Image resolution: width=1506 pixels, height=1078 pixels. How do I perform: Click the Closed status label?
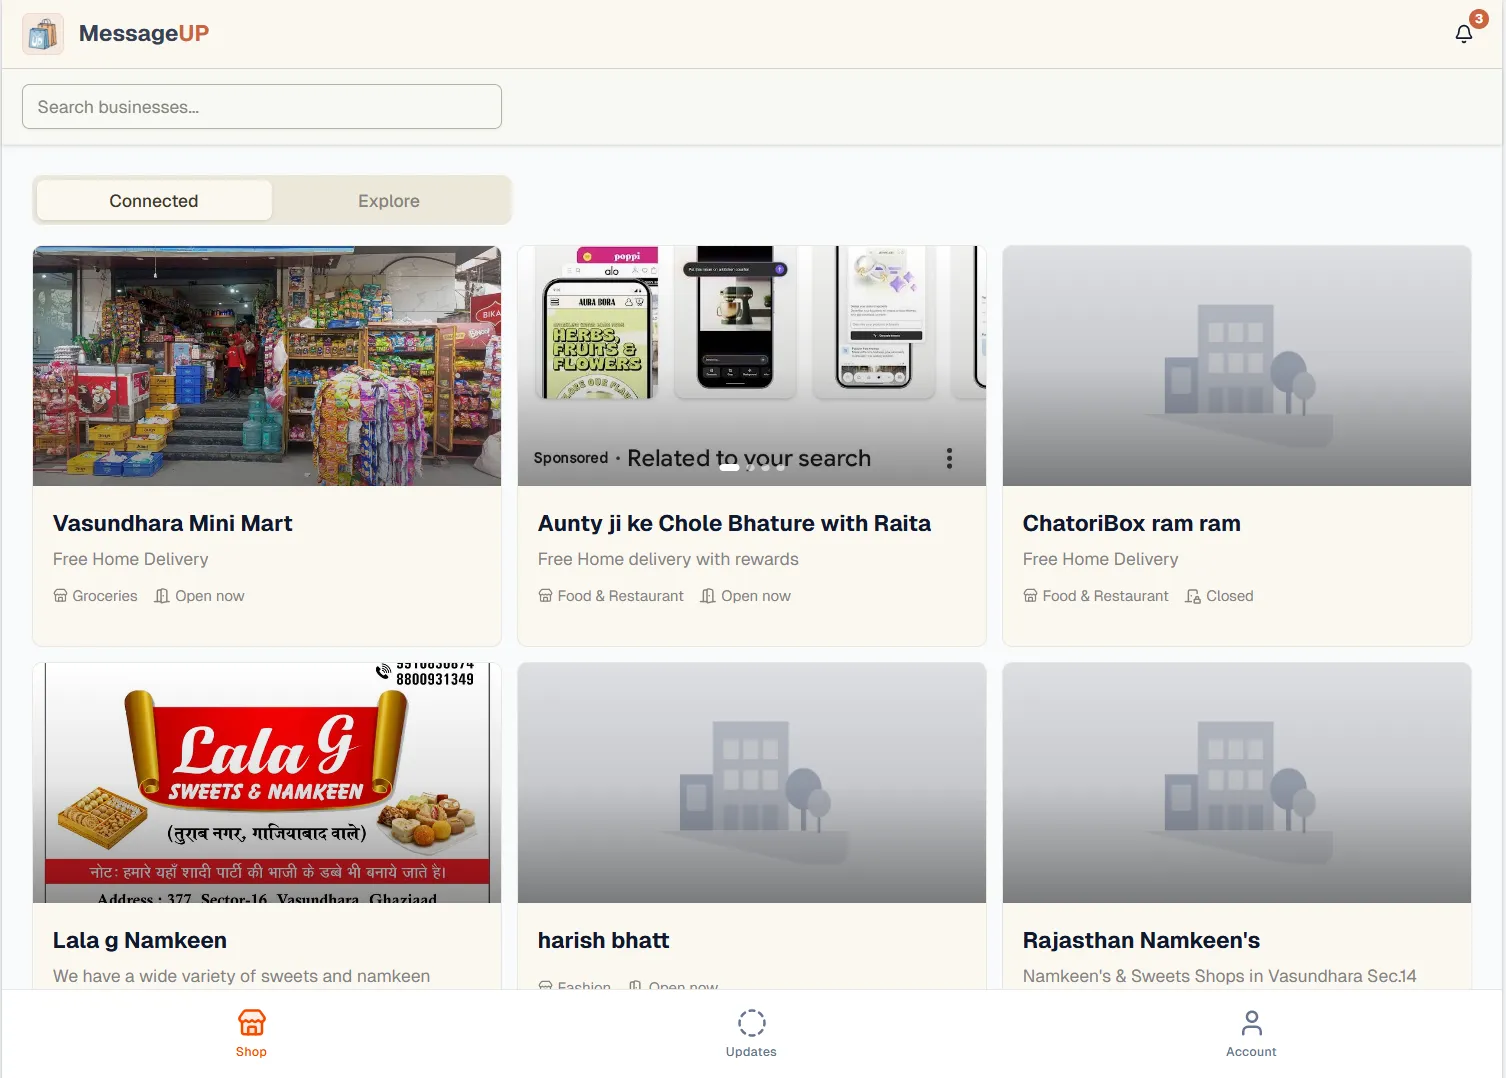pos(1229,596)
